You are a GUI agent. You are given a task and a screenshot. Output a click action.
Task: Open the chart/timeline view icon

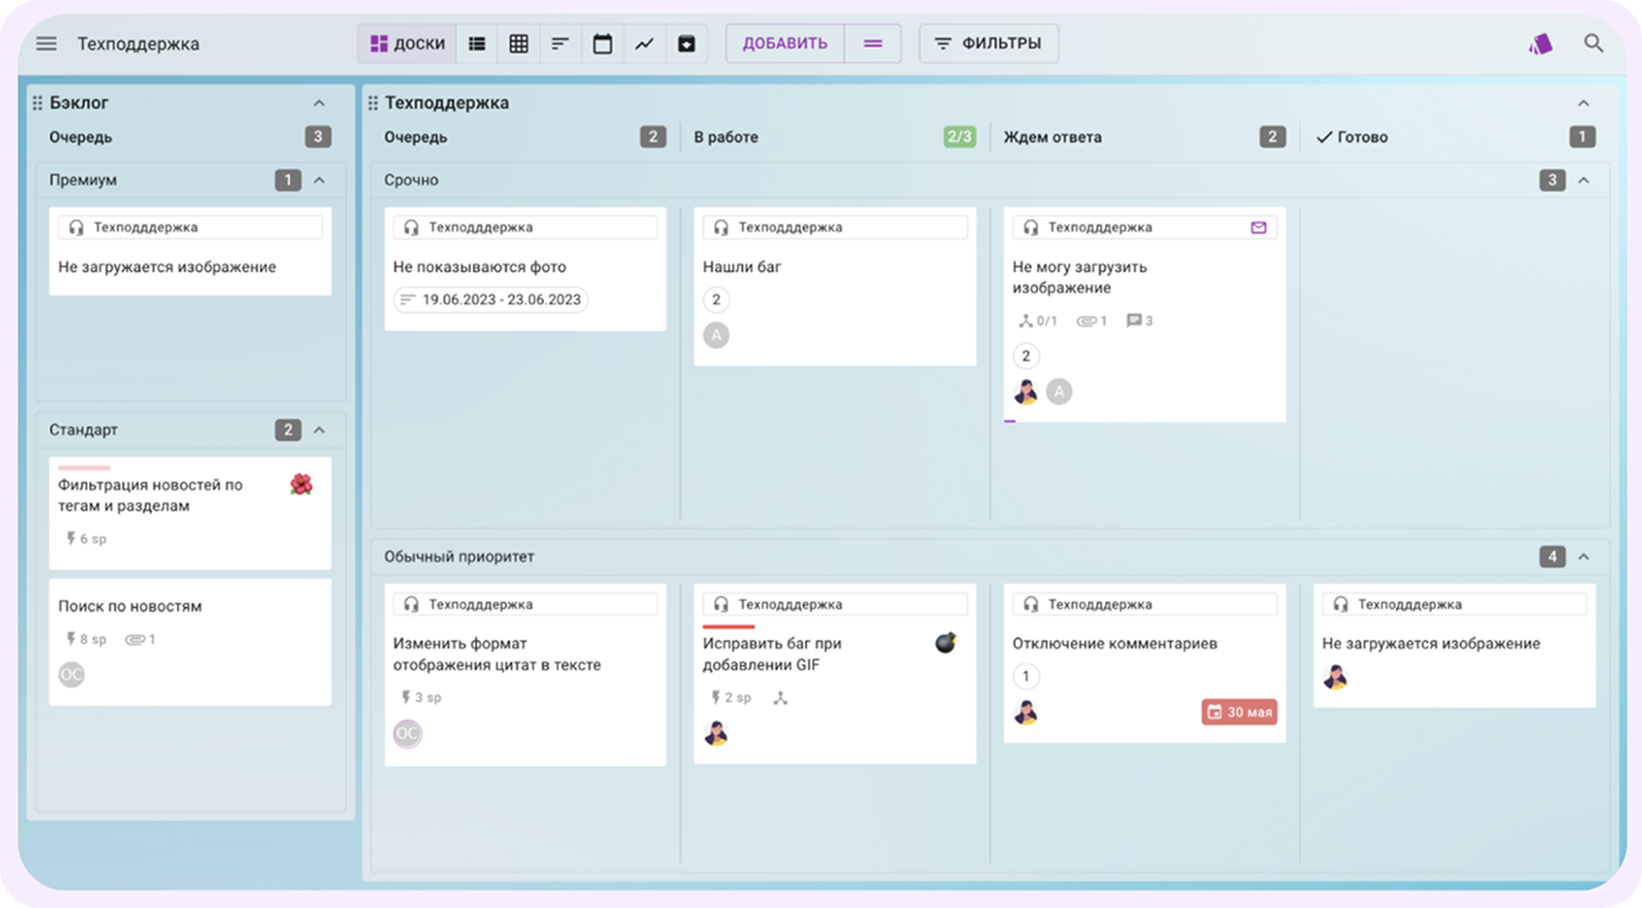pos(644,43)
